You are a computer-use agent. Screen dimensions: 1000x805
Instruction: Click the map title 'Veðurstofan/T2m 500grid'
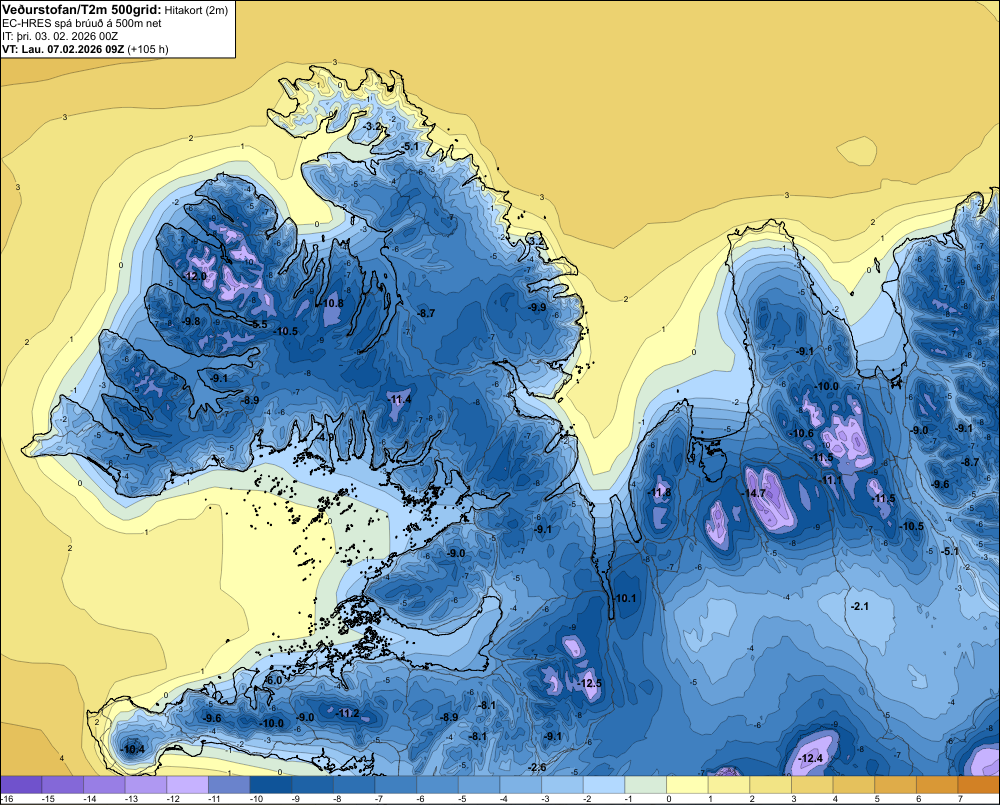(82, 9)
